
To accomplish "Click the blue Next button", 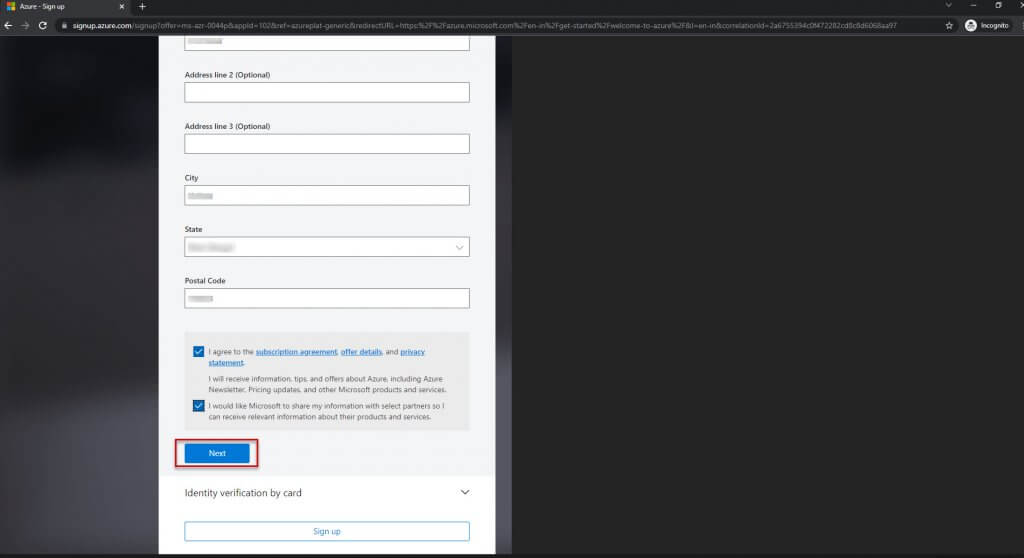I will tap(217, 453).
